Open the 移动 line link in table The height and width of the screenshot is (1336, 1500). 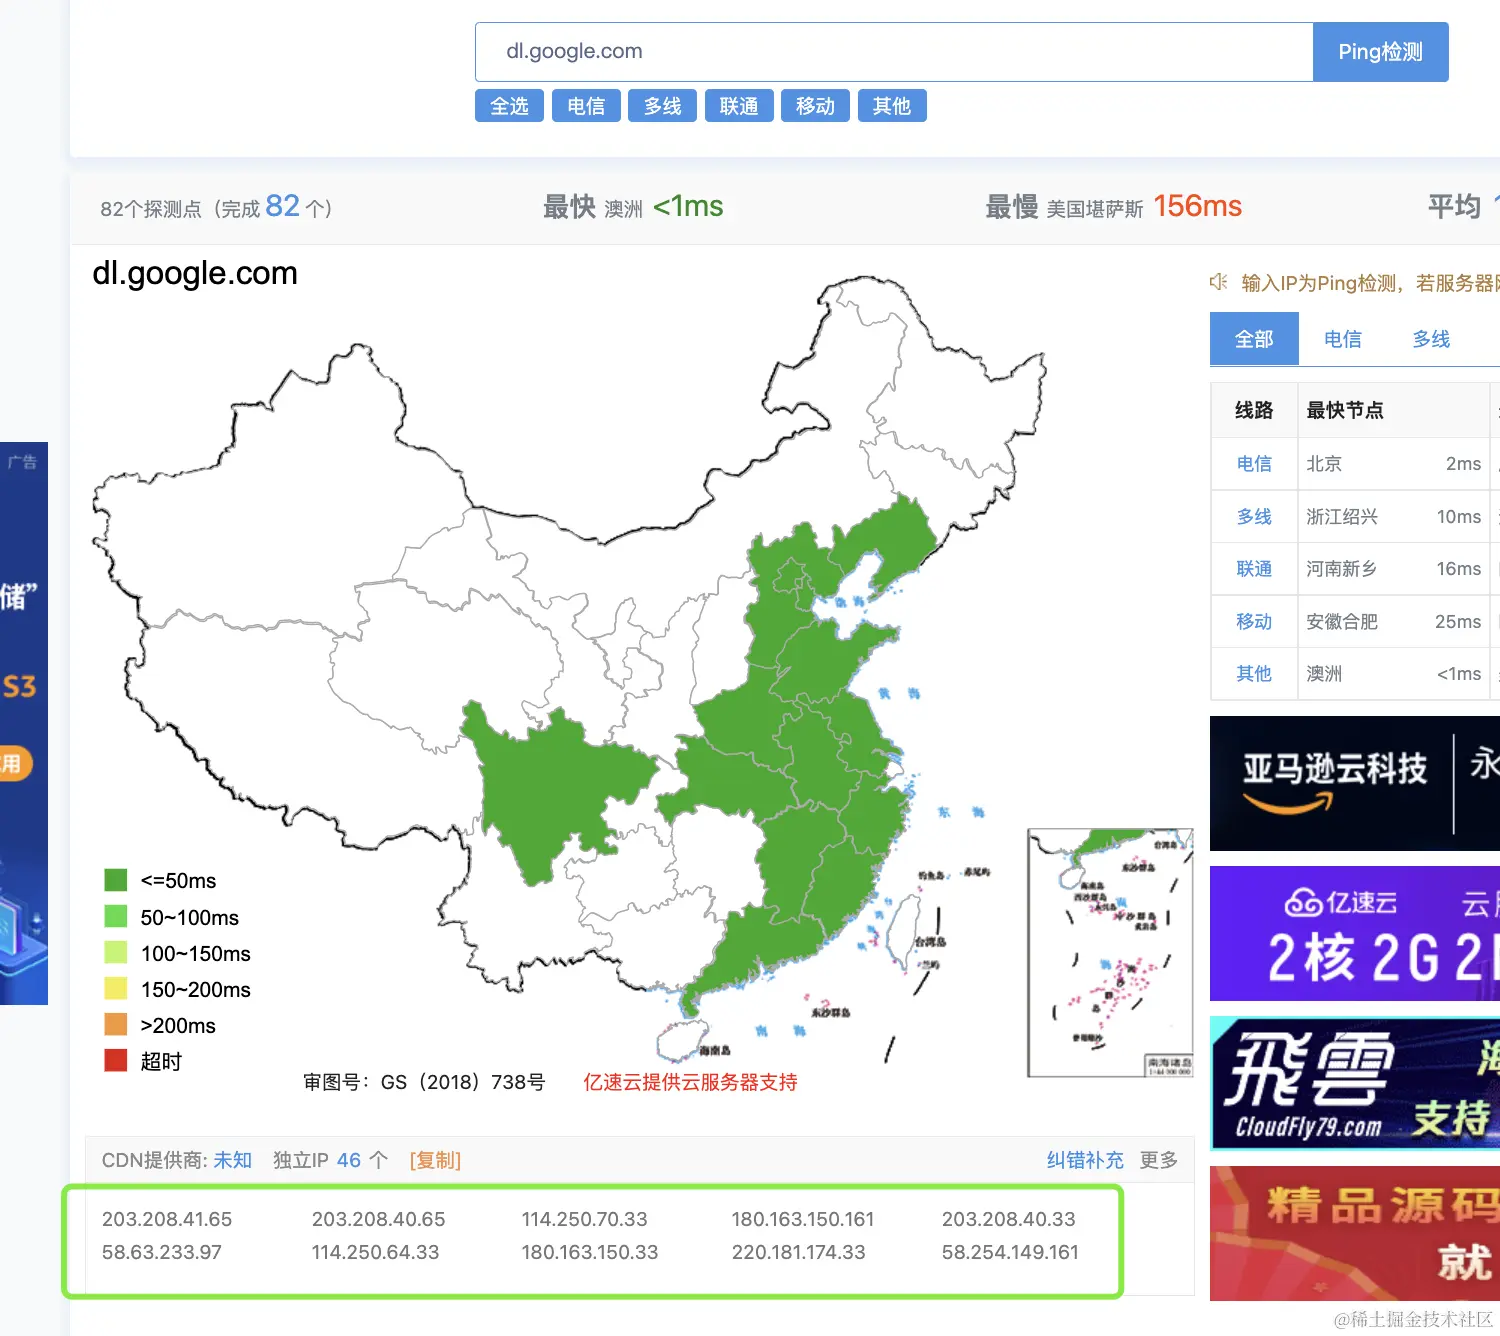coord(1254,622)
